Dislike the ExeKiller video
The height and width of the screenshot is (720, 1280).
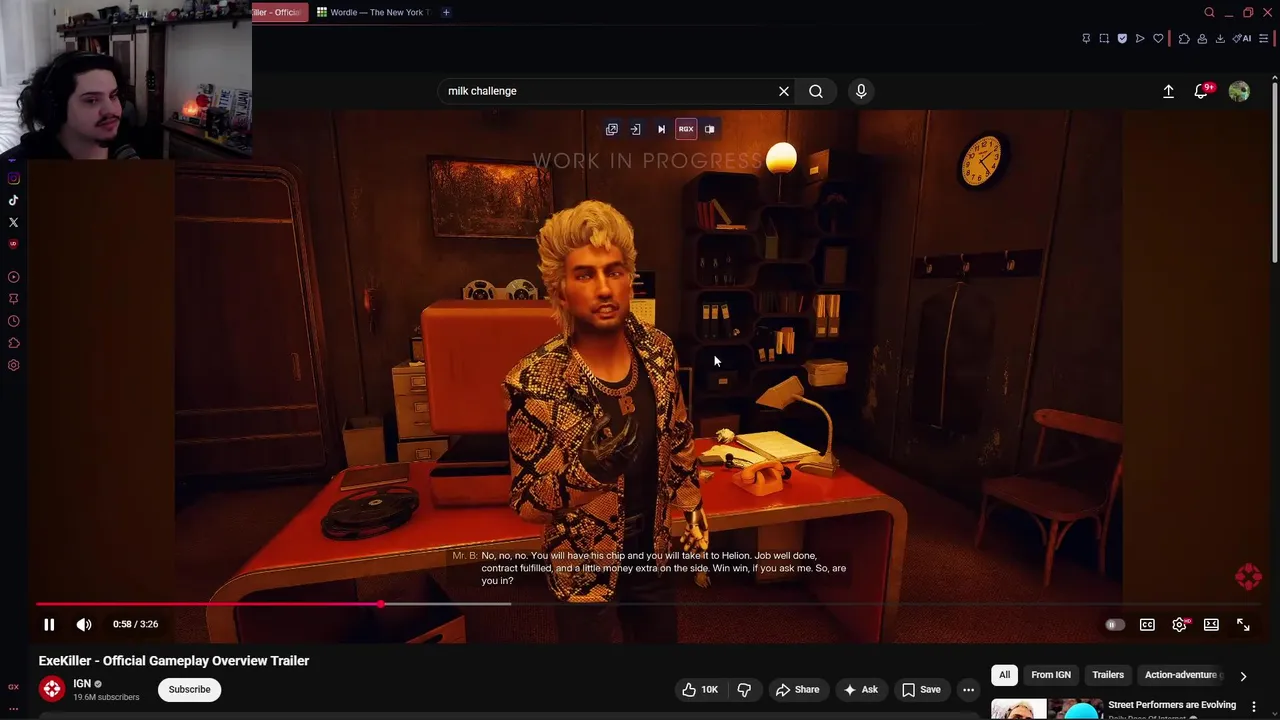click(744, 689)
